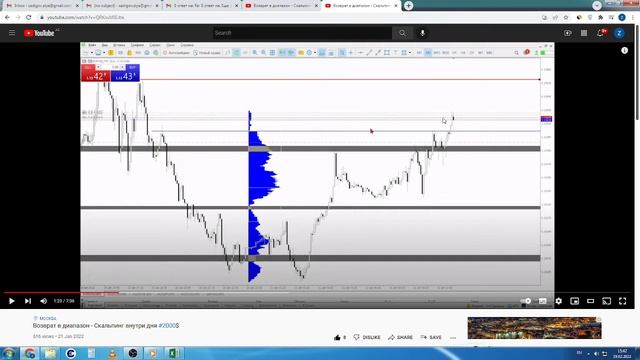This screenshot has height=360, width=640.
Task: Reload the current page
Action: click(29, 18)
